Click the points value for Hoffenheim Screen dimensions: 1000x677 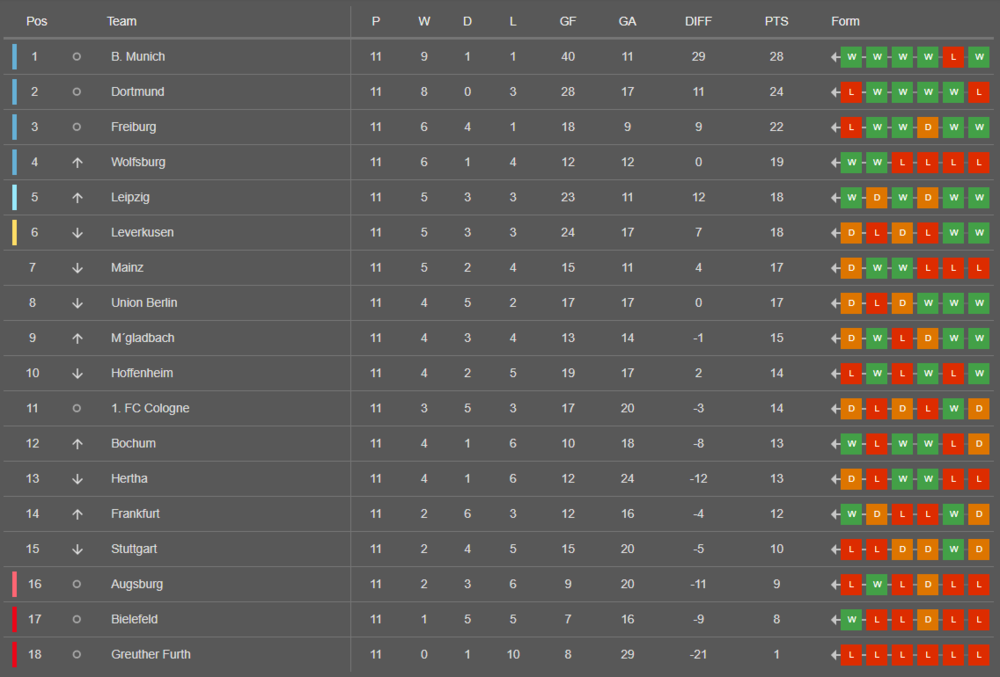[x=776, y=373]
